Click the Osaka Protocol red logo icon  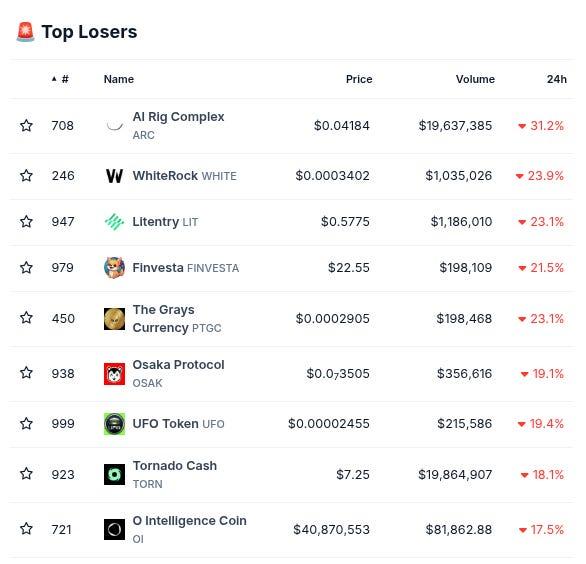tap(114, 374)
